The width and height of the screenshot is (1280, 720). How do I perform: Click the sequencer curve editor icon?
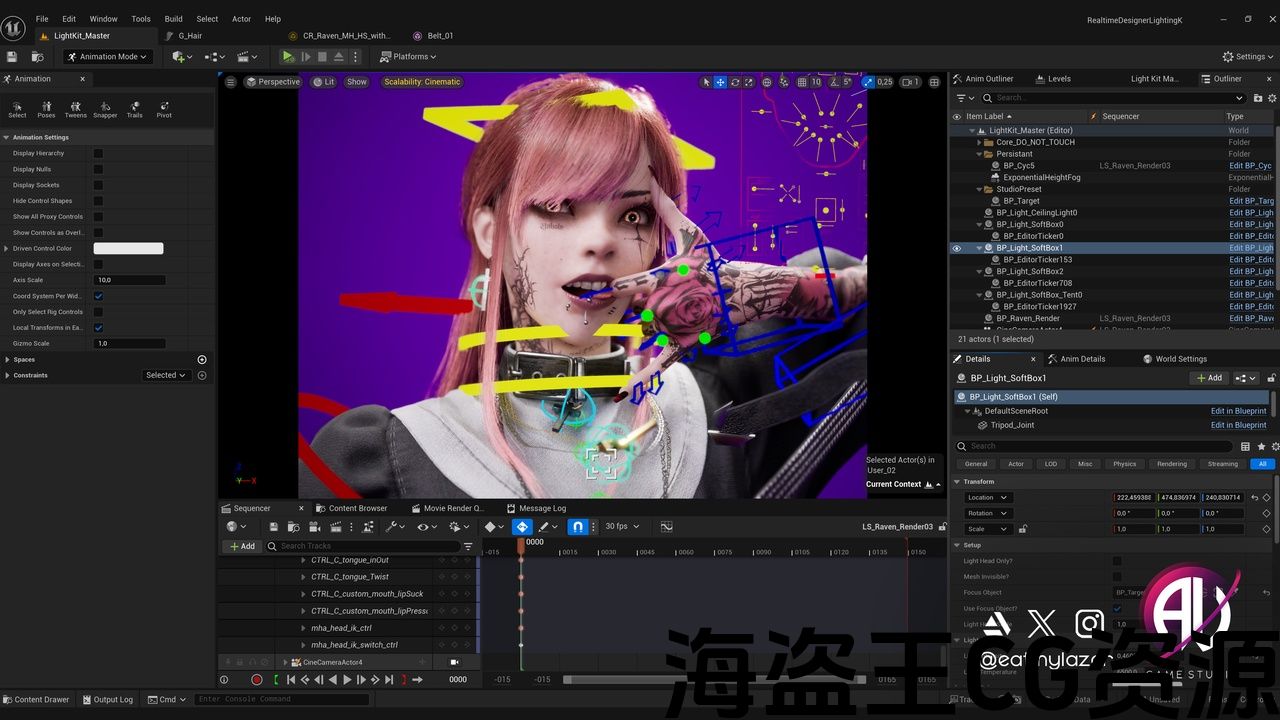click(x=667, y=526)
